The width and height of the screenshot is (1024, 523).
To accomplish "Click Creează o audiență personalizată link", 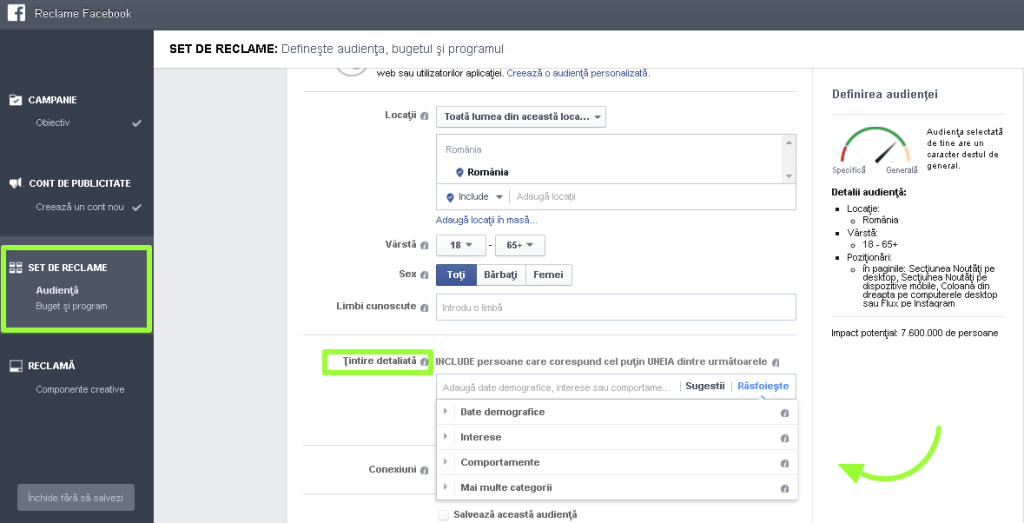I will tap(577, 74).
